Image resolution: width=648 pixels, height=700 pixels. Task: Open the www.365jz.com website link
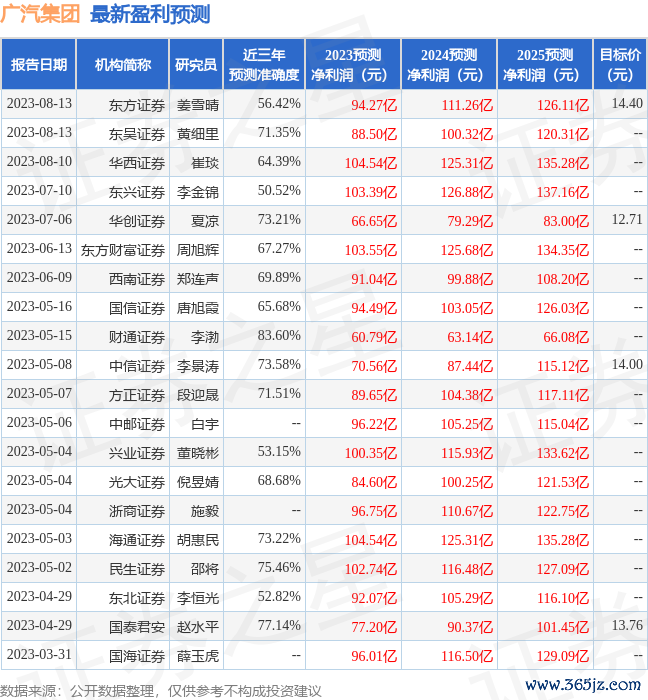[x=583, y=684]
